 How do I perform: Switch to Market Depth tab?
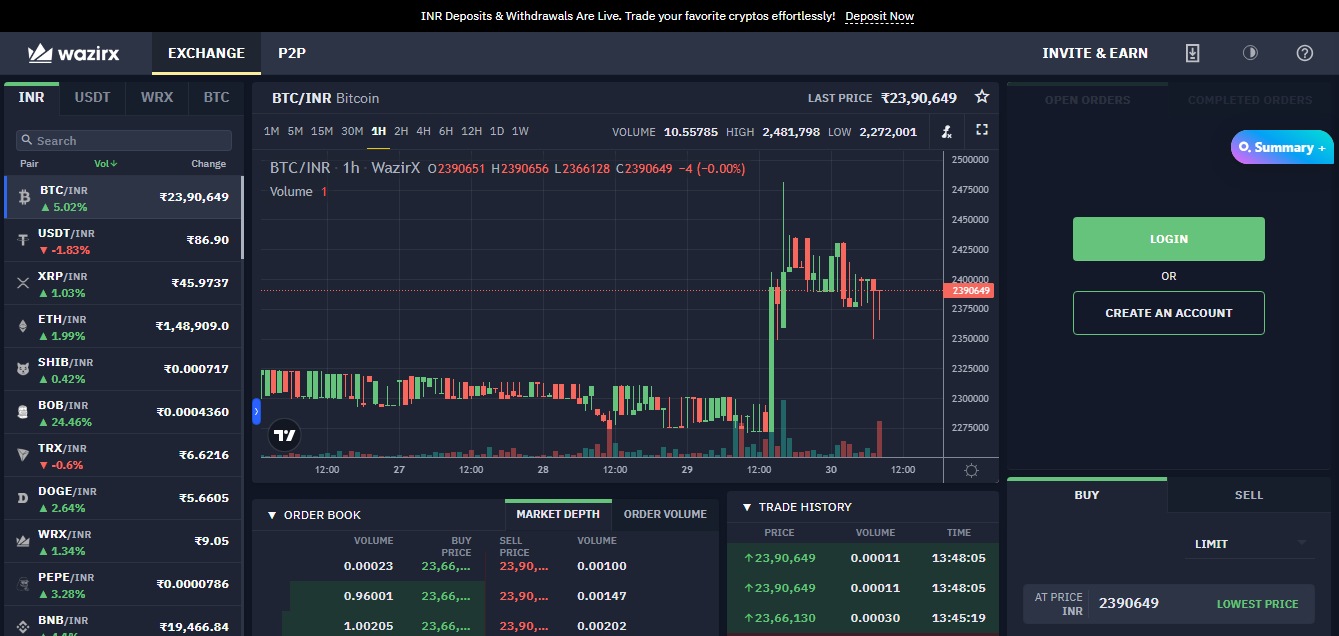[558, 514]
